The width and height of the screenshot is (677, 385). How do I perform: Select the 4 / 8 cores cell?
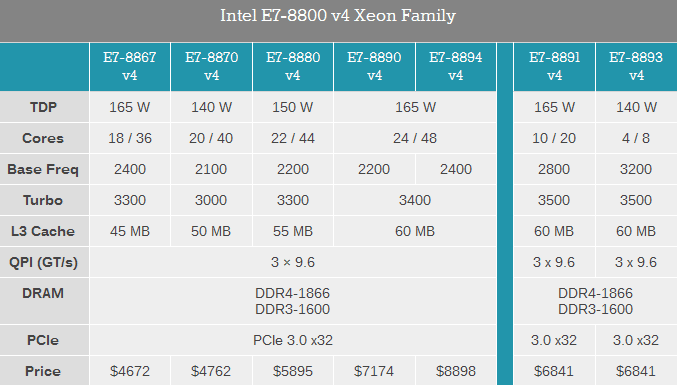[636, 138]
